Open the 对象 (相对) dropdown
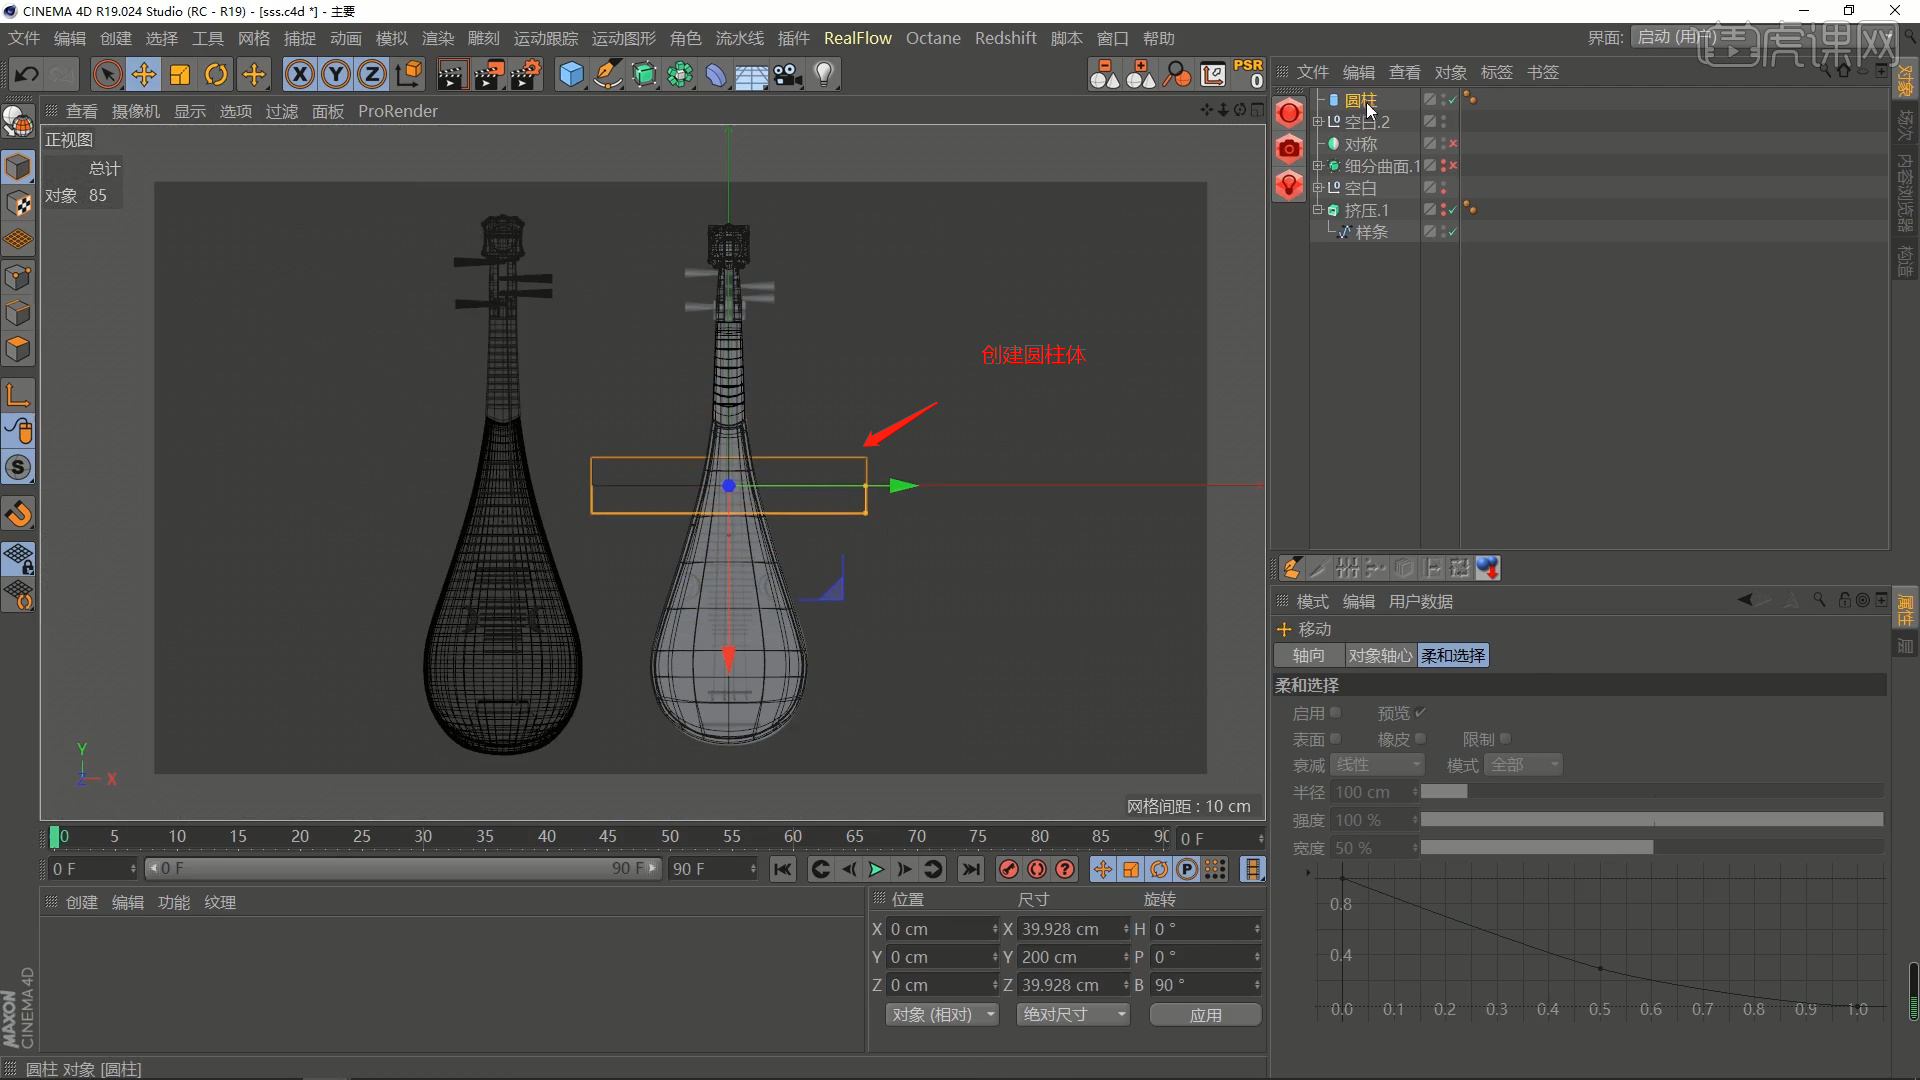Image resolution: width=1920 pixels, height=1080 pixels. (x=941, y=1014)
